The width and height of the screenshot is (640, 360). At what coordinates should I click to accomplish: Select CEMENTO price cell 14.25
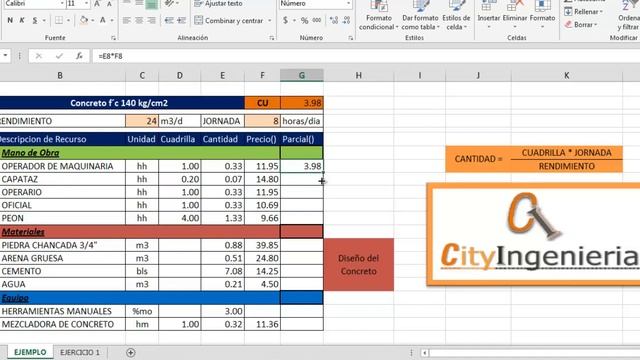tap(262, 271)
